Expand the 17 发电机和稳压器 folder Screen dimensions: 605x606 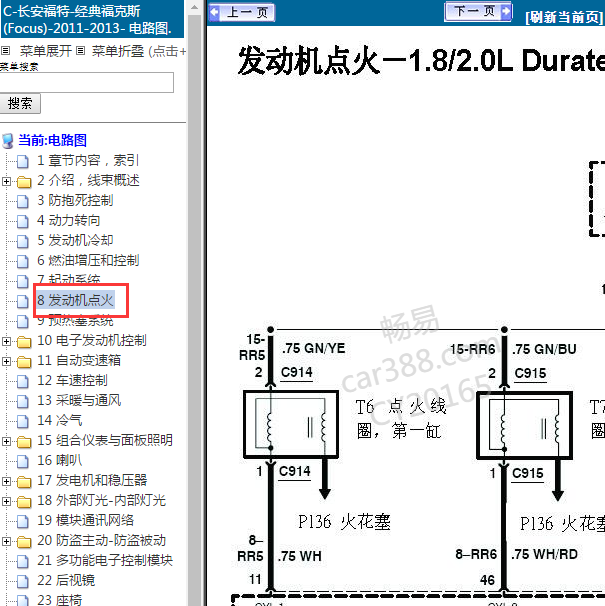[6, 481]
